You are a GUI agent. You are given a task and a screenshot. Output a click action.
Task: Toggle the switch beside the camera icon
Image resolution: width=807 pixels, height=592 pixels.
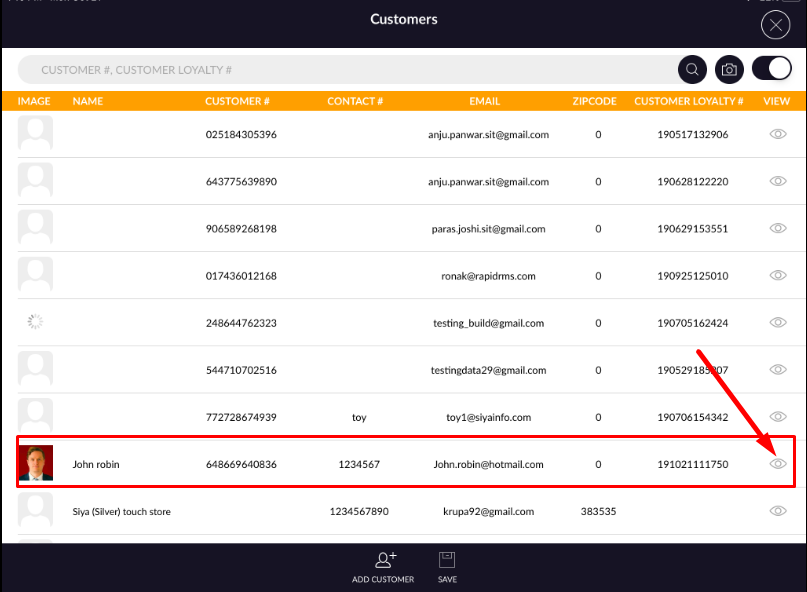tap(771, 70)
